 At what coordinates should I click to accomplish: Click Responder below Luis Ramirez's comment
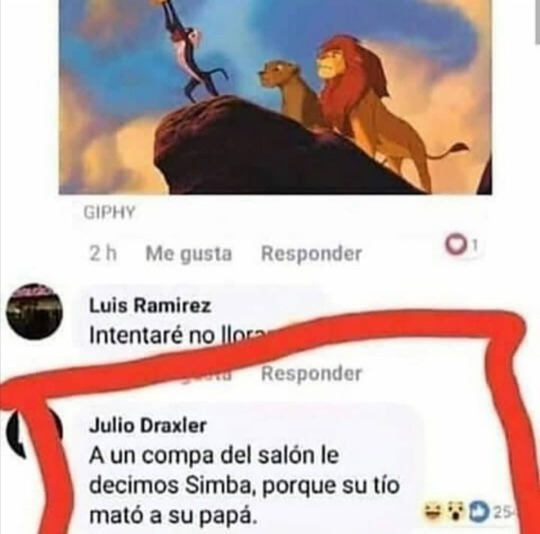pyautogui.click(x=312, y=374)
